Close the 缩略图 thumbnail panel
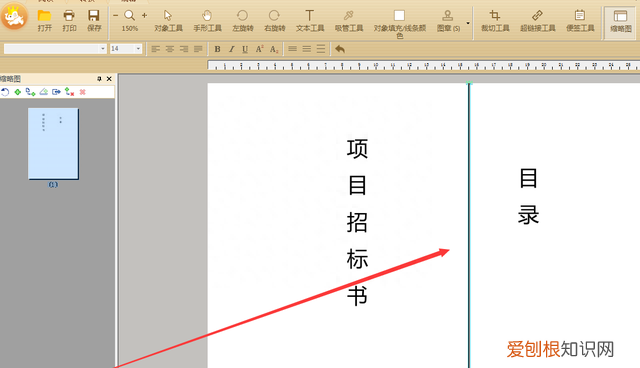 (109, 79)
